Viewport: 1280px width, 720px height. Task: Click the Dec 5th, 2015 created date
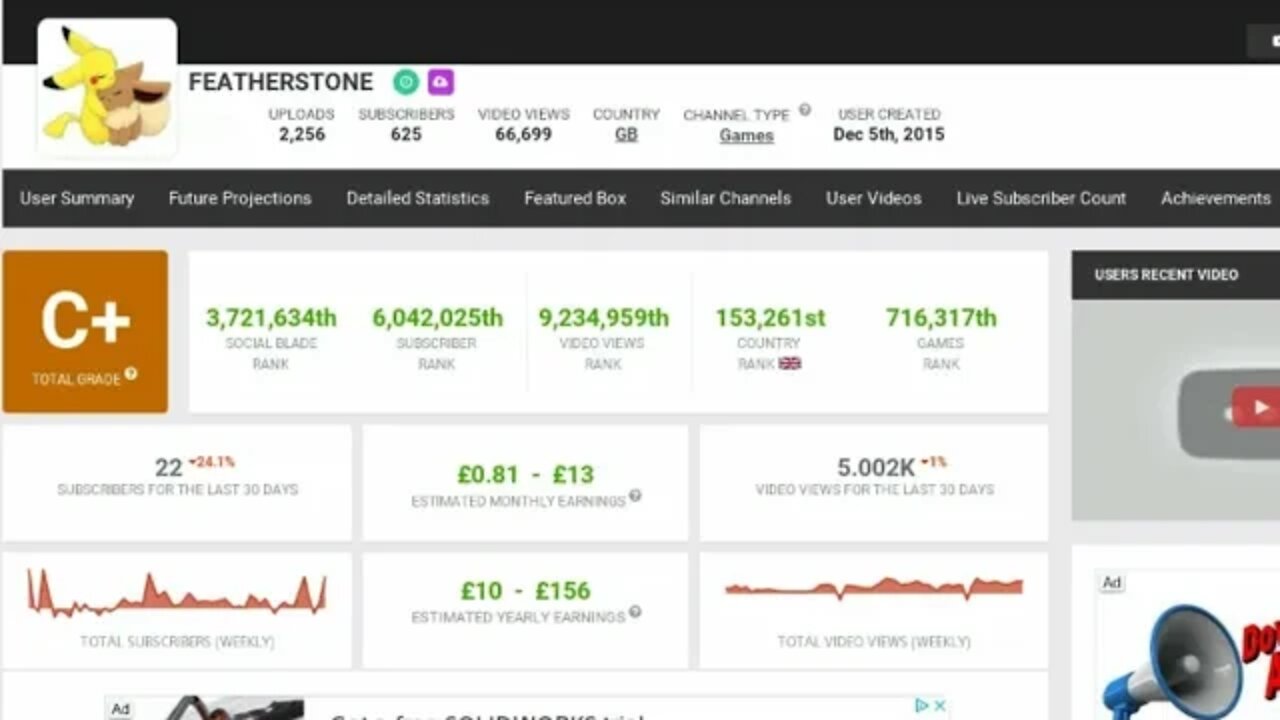coord(889,134)
